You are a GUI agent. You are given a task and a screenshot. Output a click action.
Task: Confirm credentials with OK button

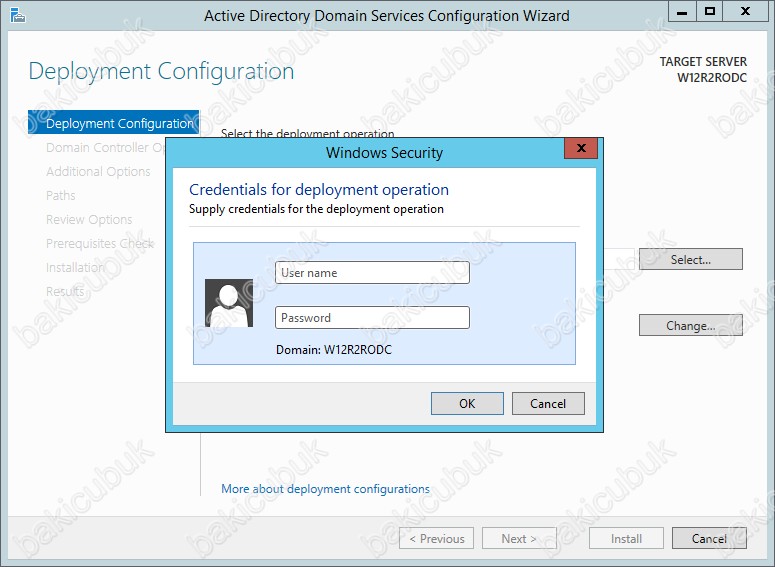[x=467, y=403]
